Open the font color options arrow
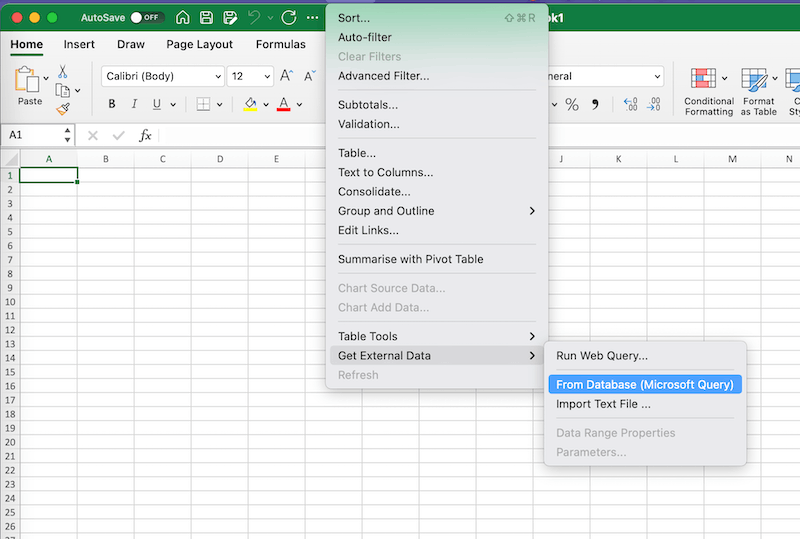Screen dimensions: 800x539 (x=299, y=105)
